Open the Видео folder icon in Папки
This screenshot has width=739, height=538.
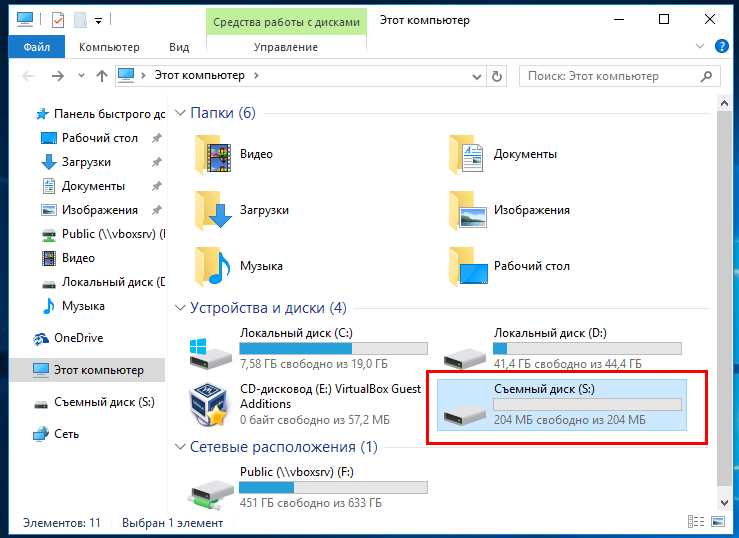[x=213, y=154]
